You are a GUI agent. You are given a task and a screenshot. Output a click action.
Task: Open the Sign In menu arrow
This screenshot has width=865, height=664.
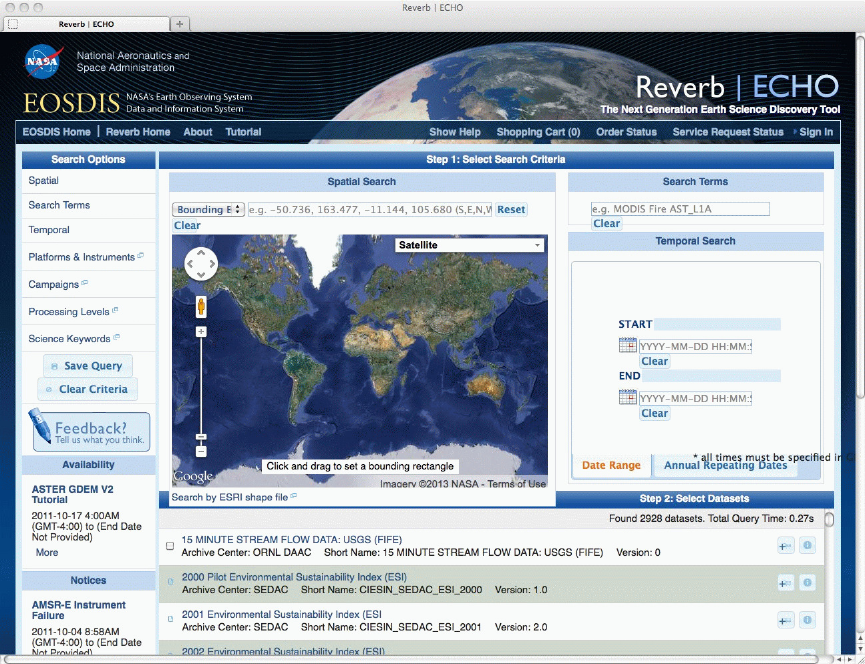click(x=795, y=132)
